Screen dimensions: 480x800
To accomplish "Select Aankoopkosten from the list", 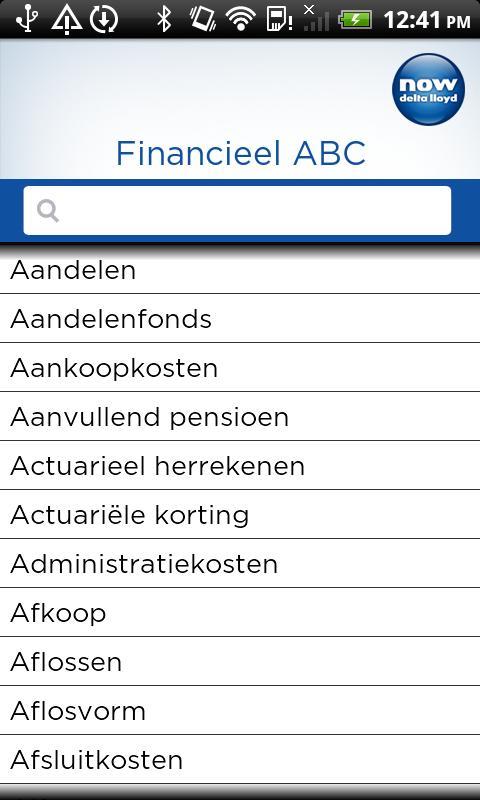I will (x=240, y=367).
